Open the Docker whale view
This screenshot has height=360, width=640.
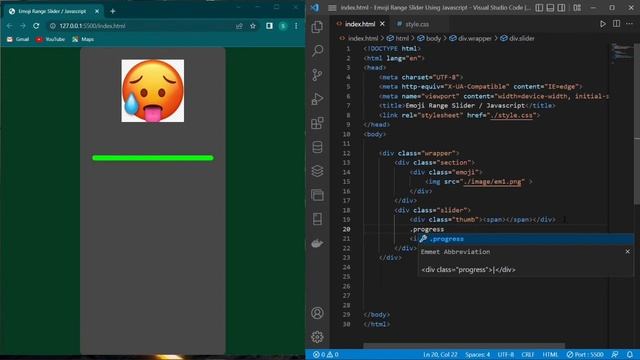[x=318, y=243]
